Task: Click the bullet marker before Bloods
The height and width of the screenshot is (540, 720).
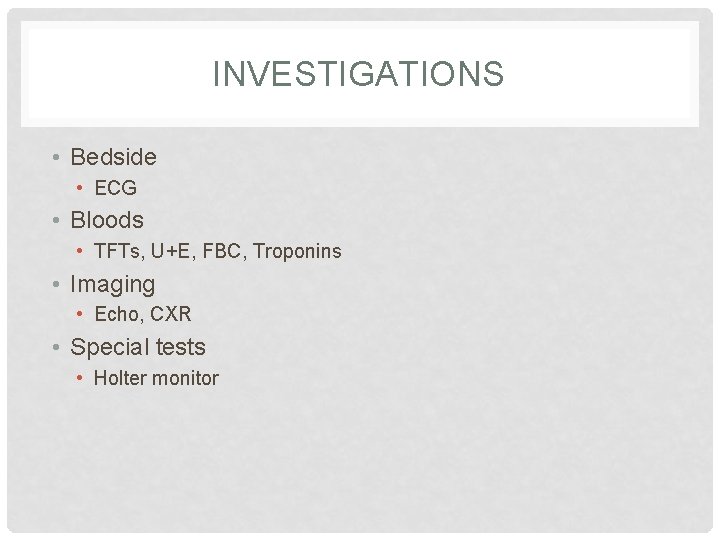Action: click(58, 221)
